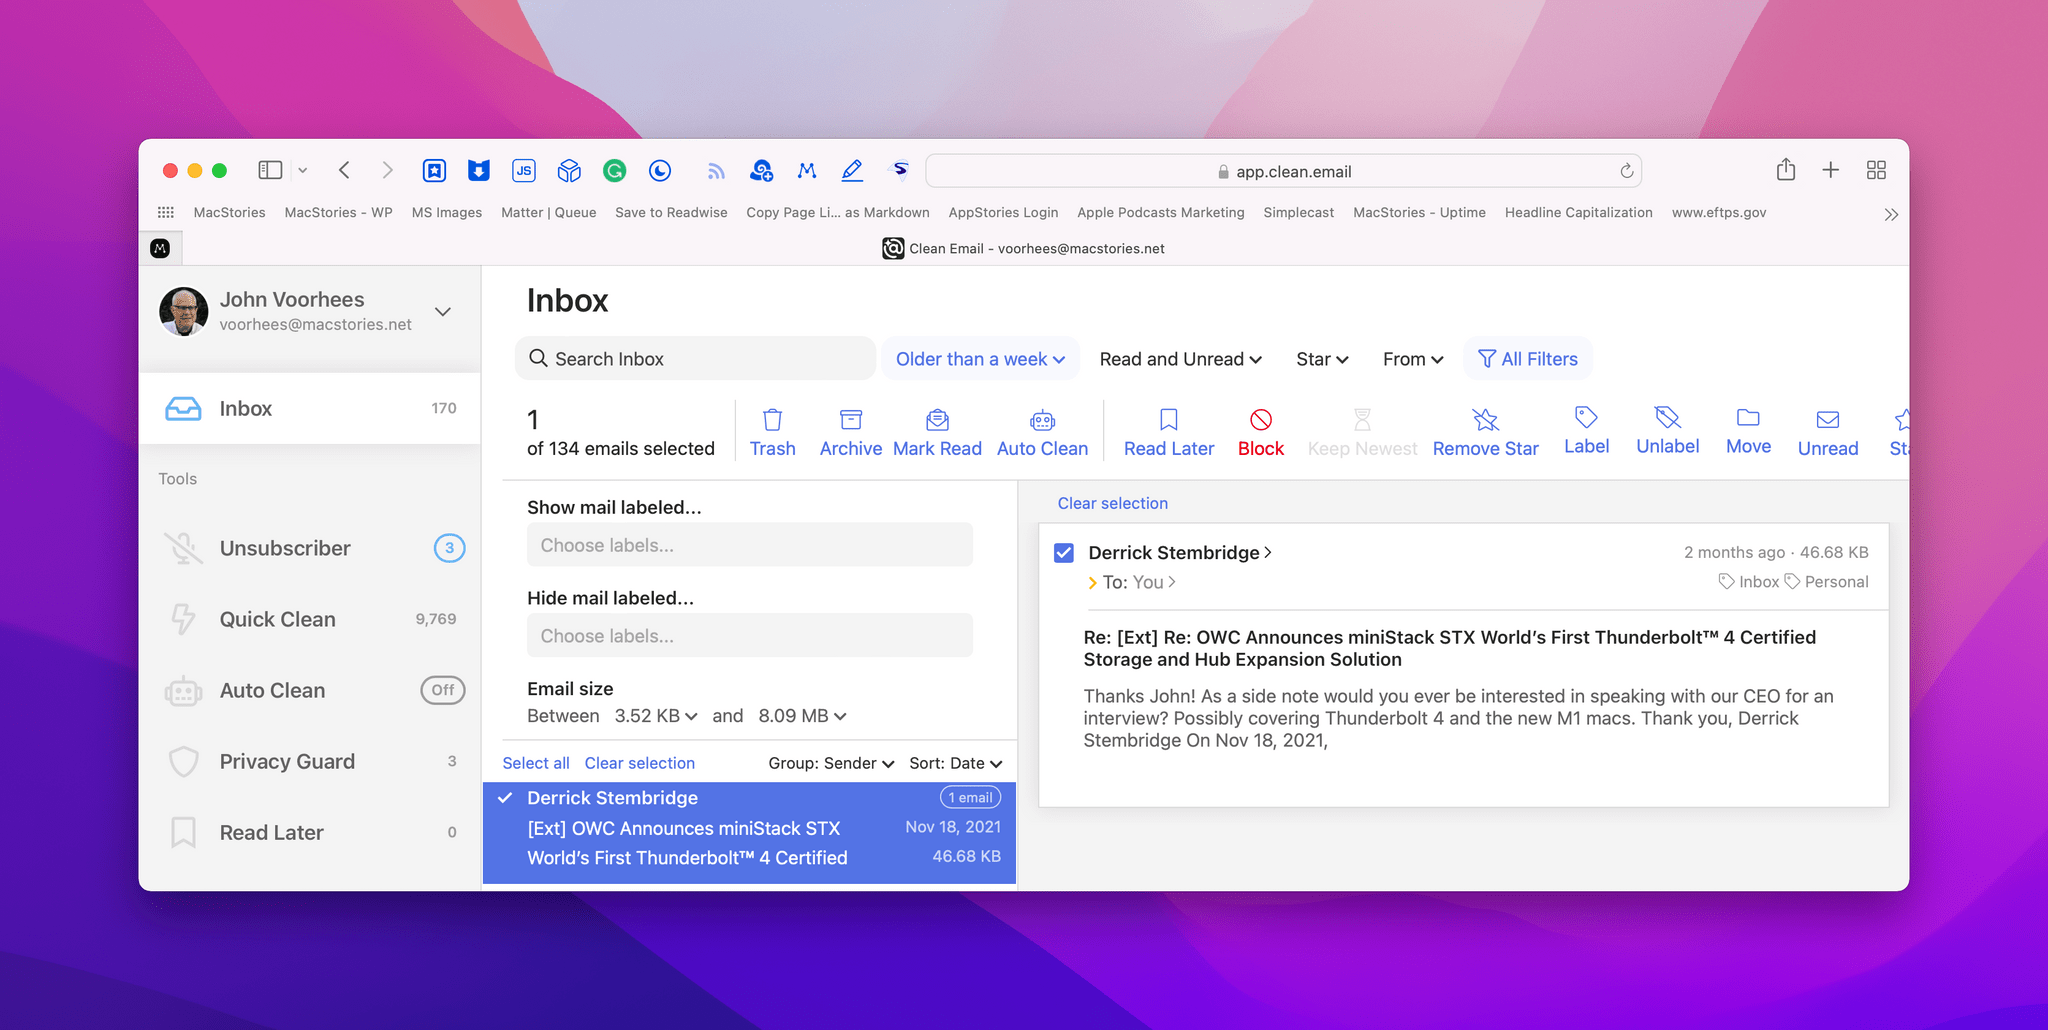Open Matter | Queue bookmark

[548, 212]
